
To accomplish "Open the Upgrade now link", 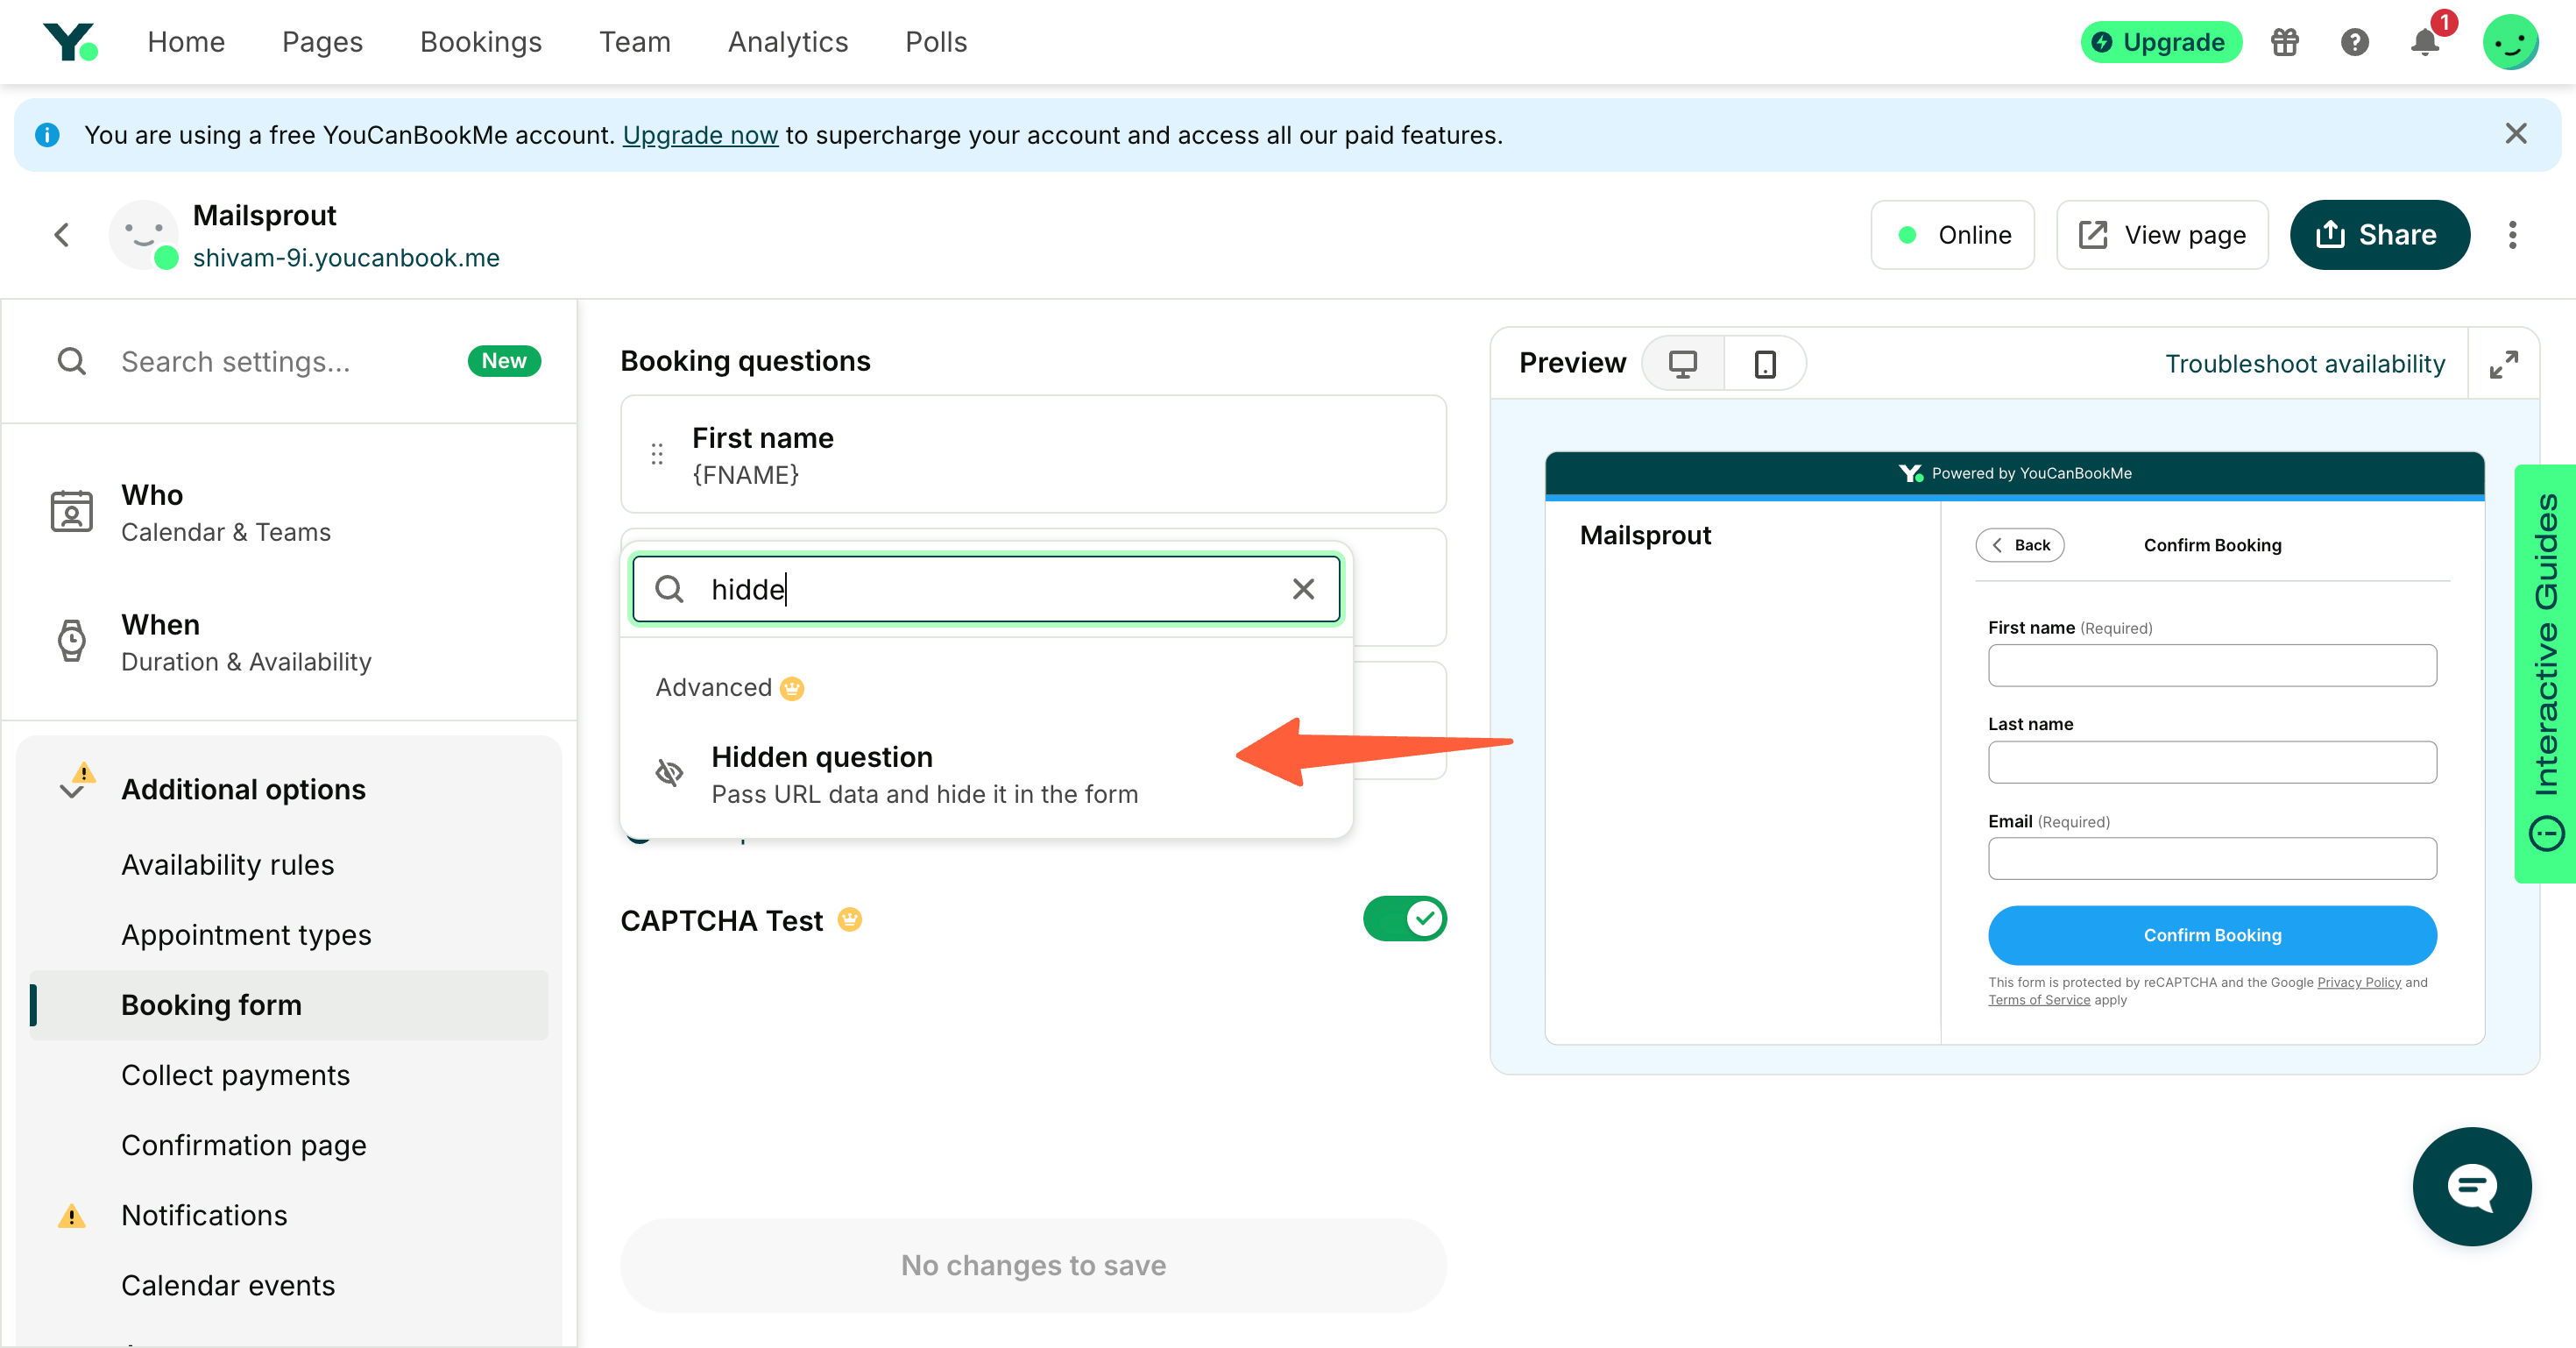I will (x=700, y=135).
